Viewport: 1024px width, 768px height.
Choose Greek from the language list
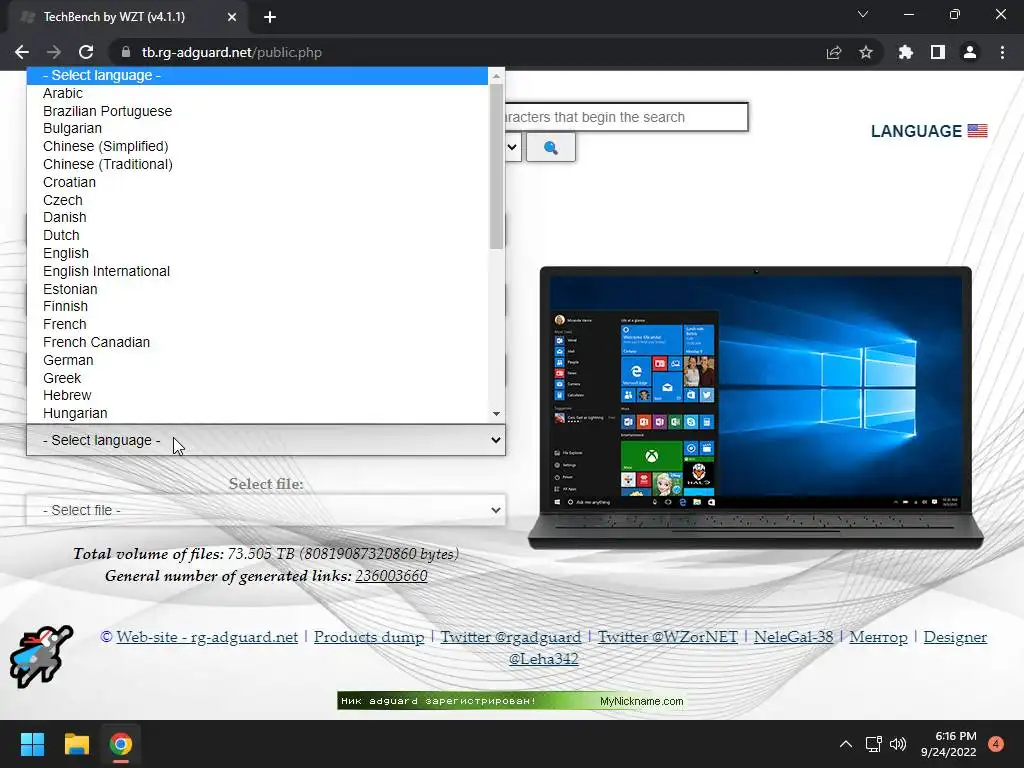point(257,377)
